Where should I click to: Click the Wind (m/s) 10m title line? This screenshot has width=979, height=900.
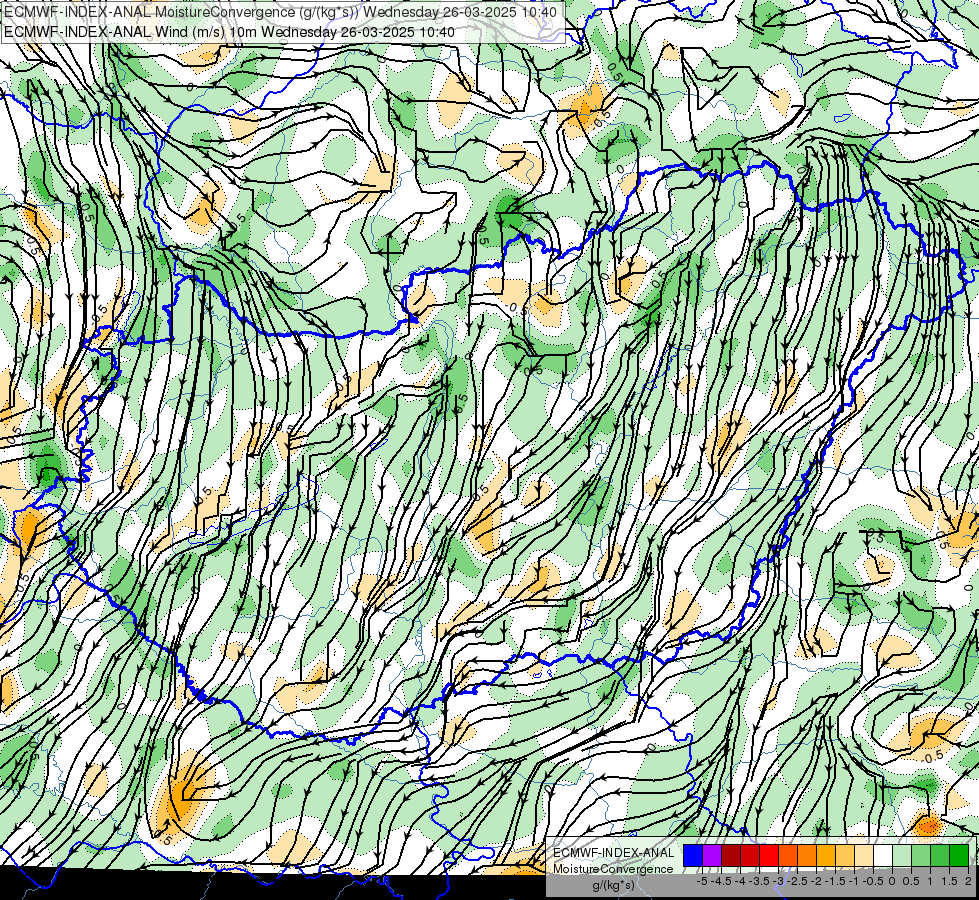229,32
